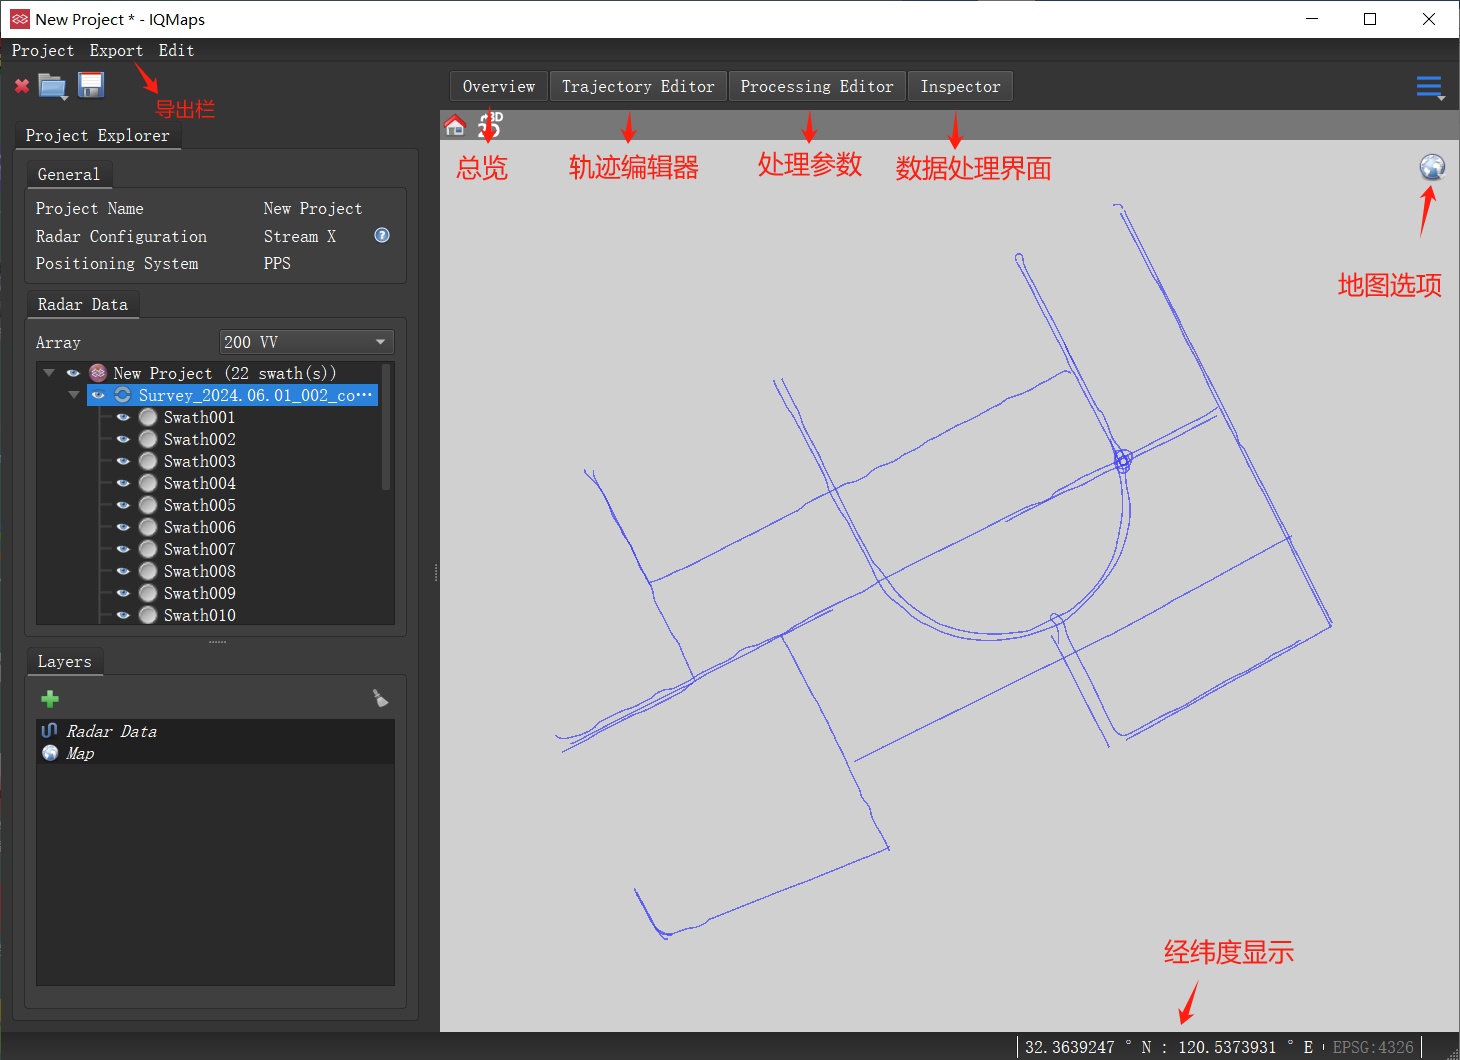The height and width of the screenshot is (1060, 1460).
Task: Open the Array 200 VV dropdown
Action: [306, 342]
